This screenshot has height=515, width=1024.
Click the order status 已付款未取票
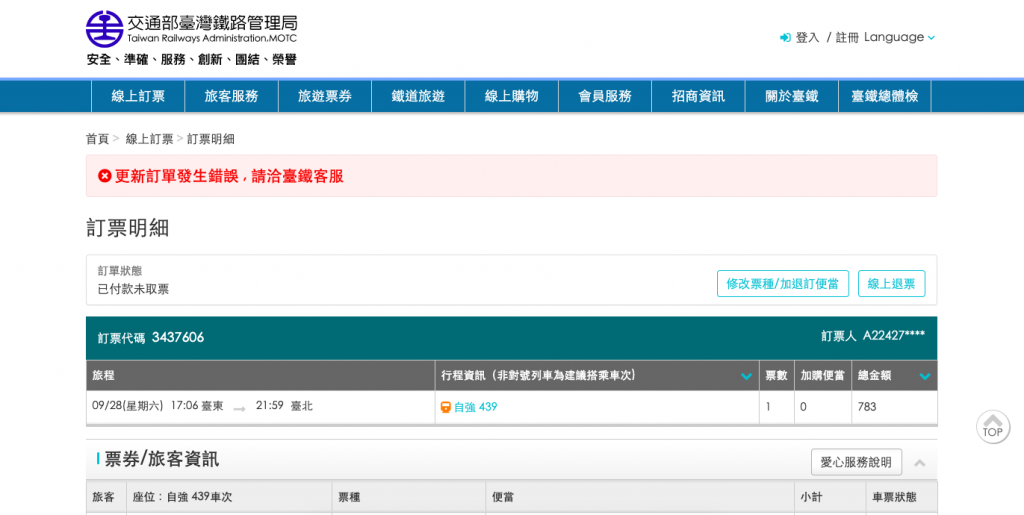point(133,289)
